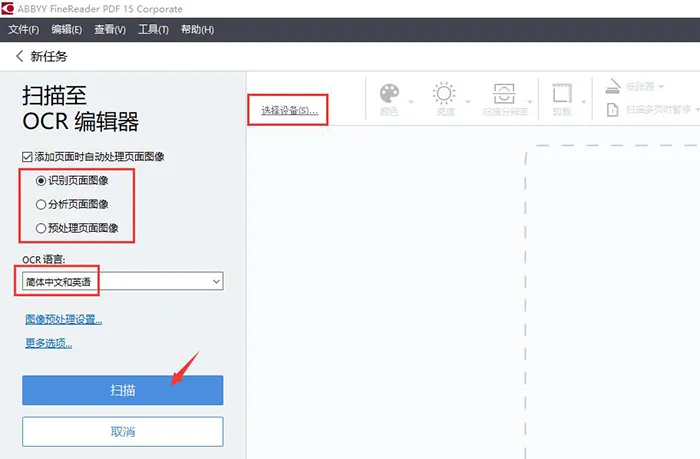Open the 更多选项... link
The height and width of the screenshot is (459, 700).
click(48, 343)
